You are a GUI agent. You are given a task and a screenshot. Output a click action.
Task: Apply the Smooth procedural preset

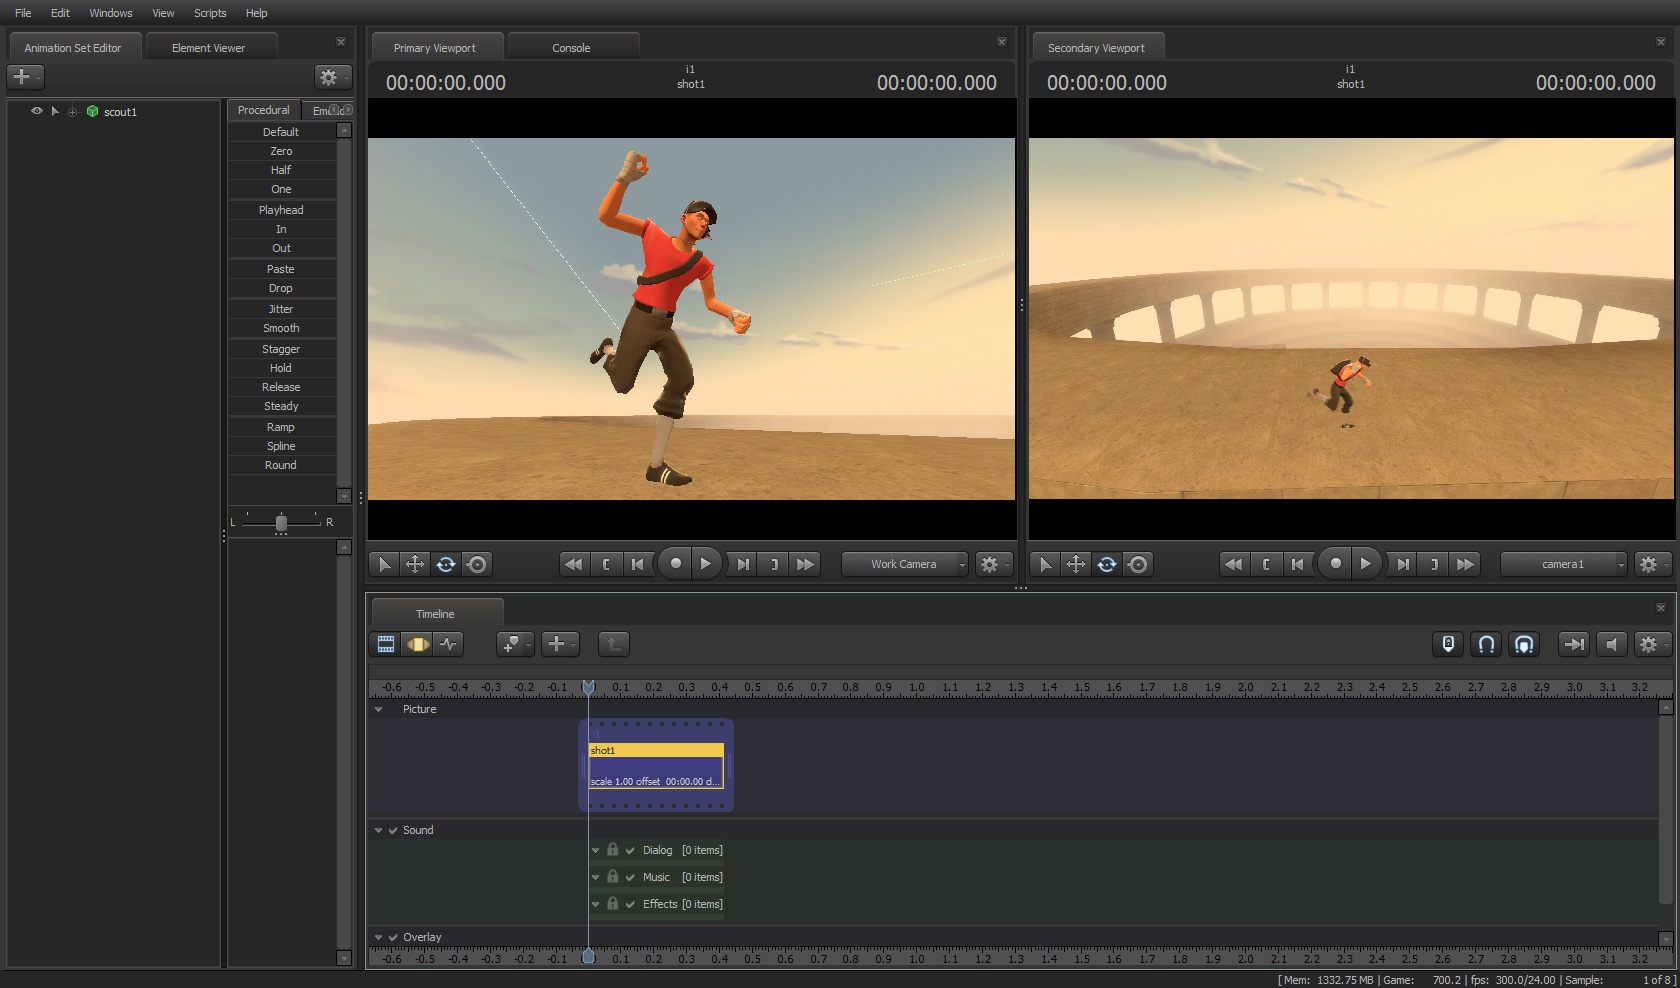tap(281, 328)
